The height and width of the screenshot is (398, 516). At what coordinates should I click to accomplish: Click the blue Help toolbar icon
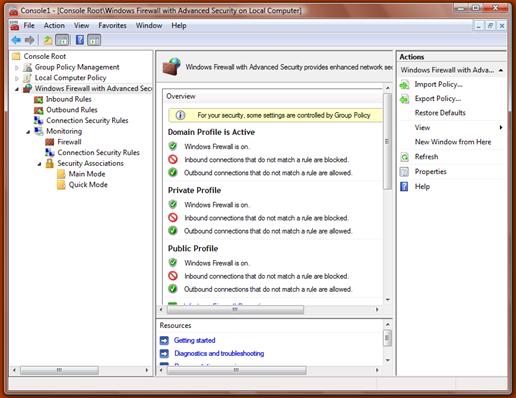point(80,40)
